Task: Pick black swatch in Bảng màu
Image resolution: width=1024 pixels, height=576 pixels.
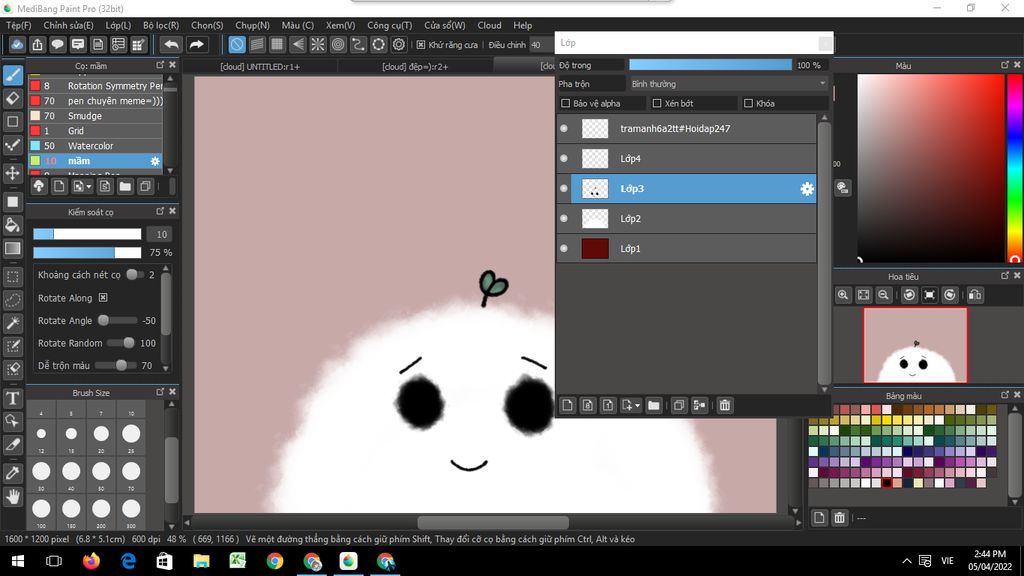Action: 887,483
